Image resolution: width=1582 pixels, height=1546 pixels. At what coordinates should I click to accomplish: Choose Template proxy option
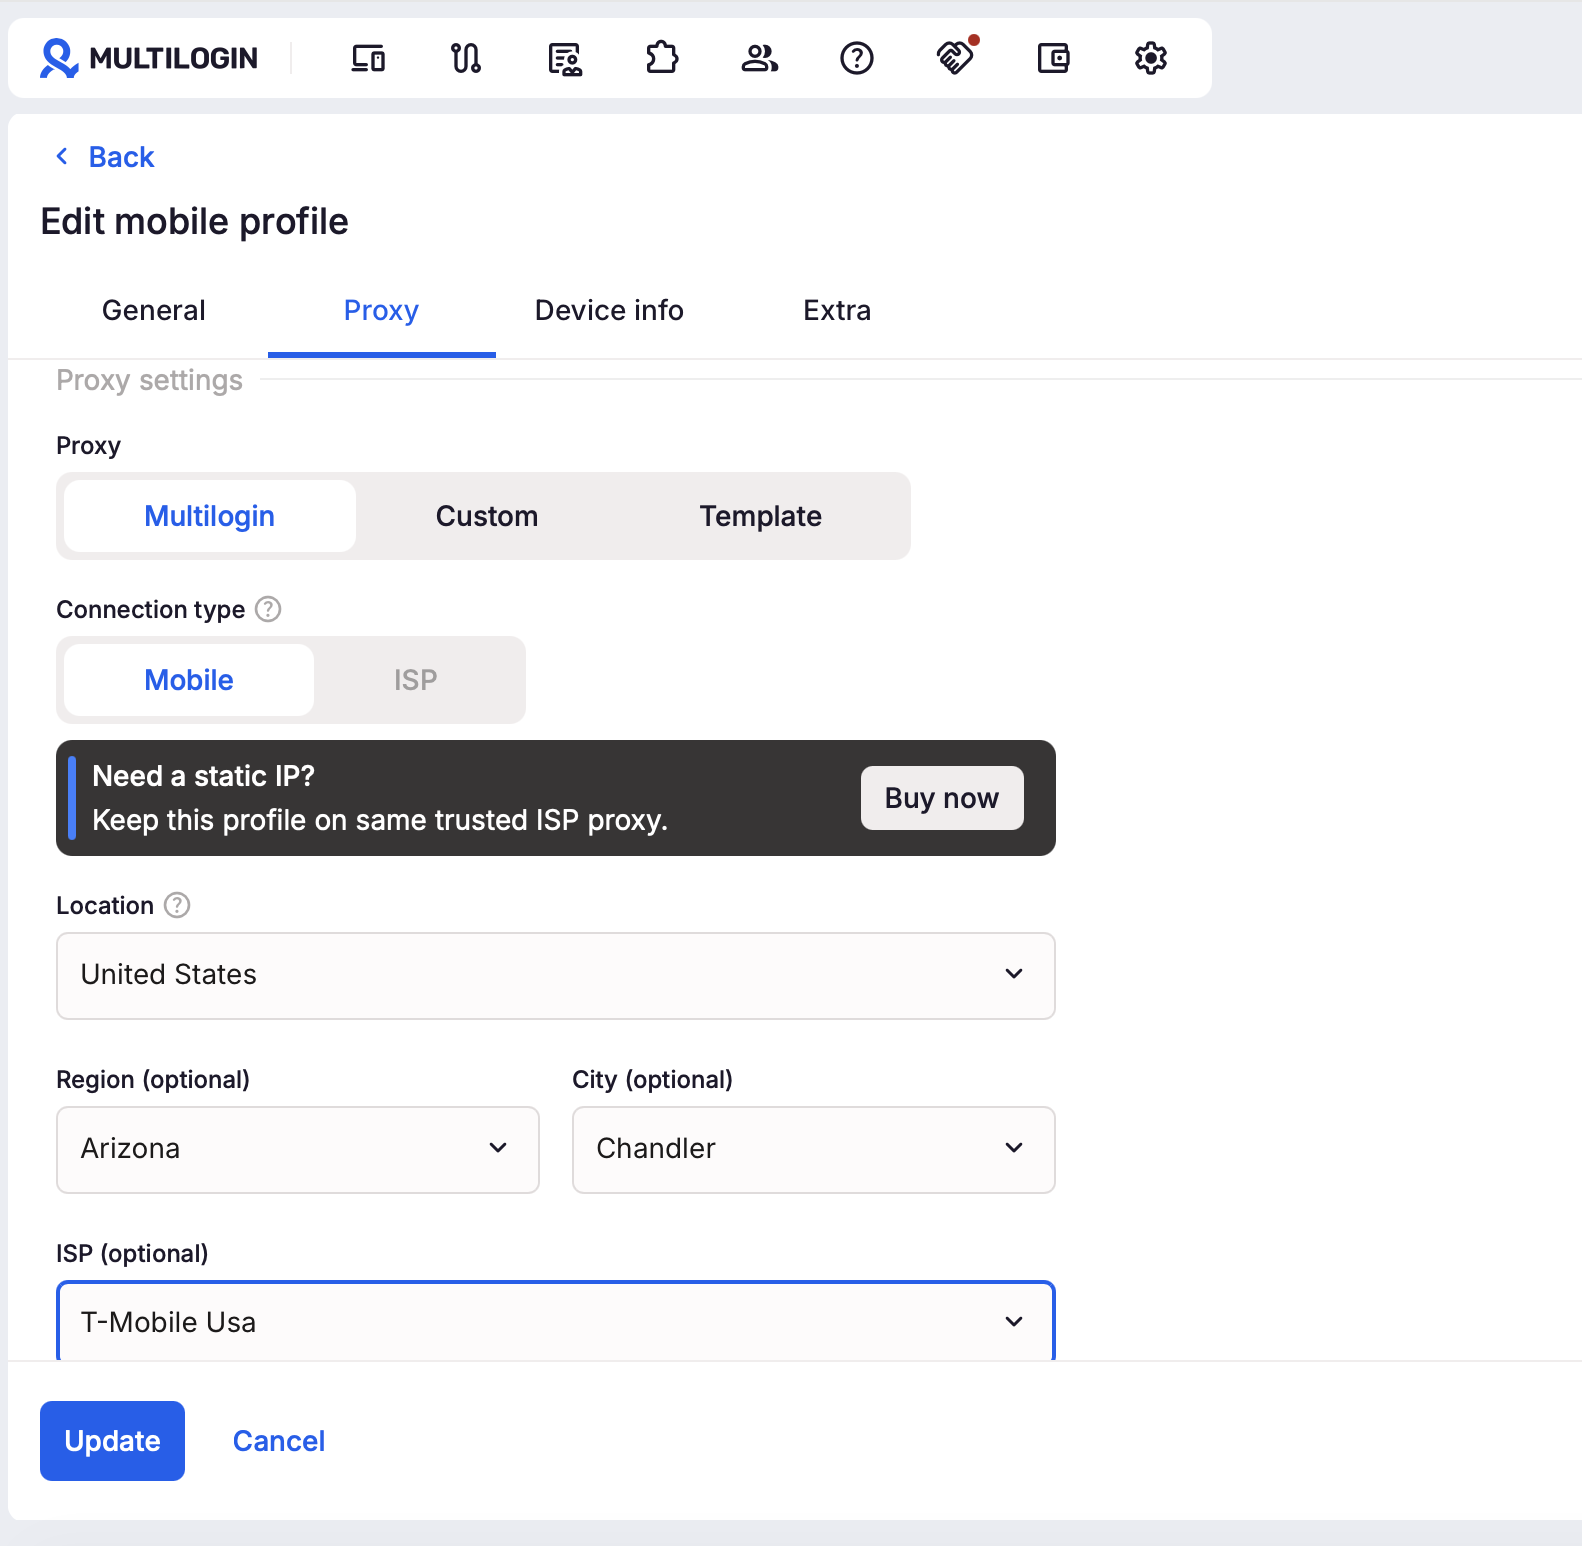[761, 516]
